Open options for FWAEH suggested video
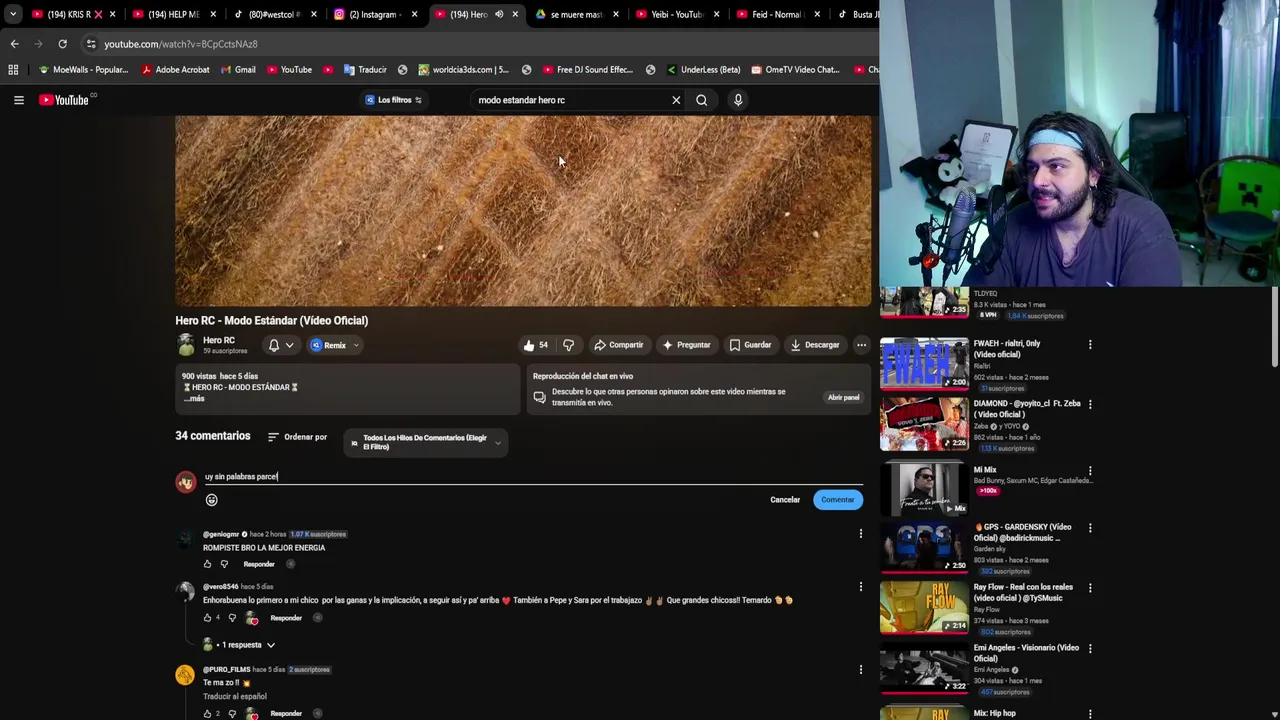Image resolution: width=1280 pixels, height=720 pixels. 1090,345
